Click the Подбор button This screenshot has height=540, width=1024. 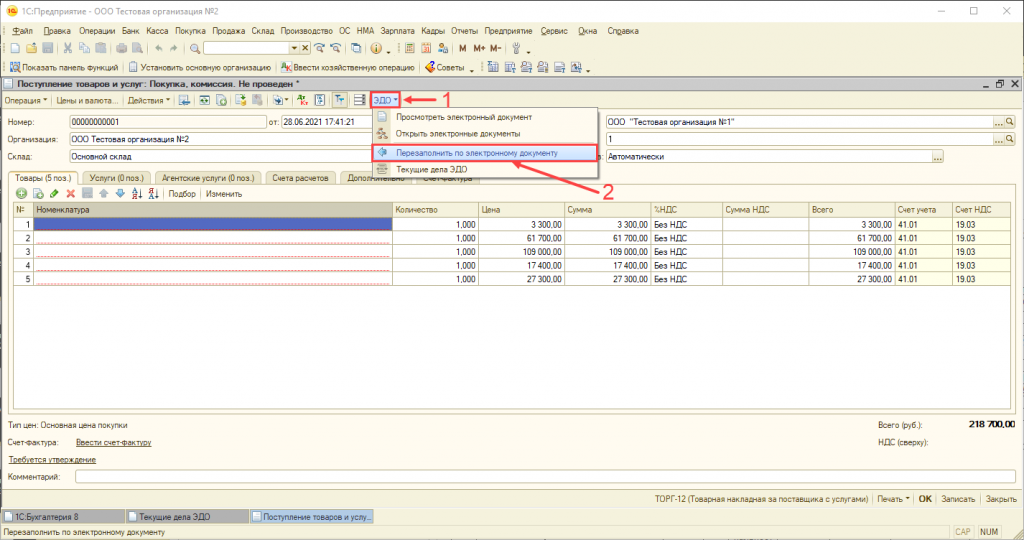click(x=182, y=193)
